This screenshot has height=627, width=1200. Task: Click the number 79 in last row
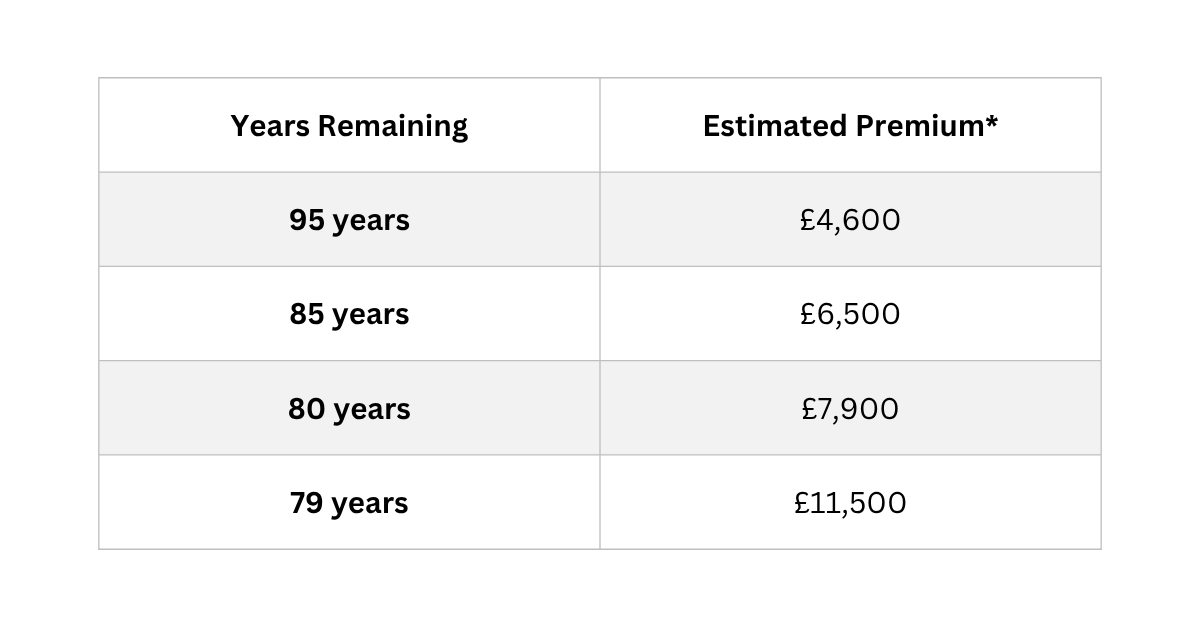(x=307, y=503)
